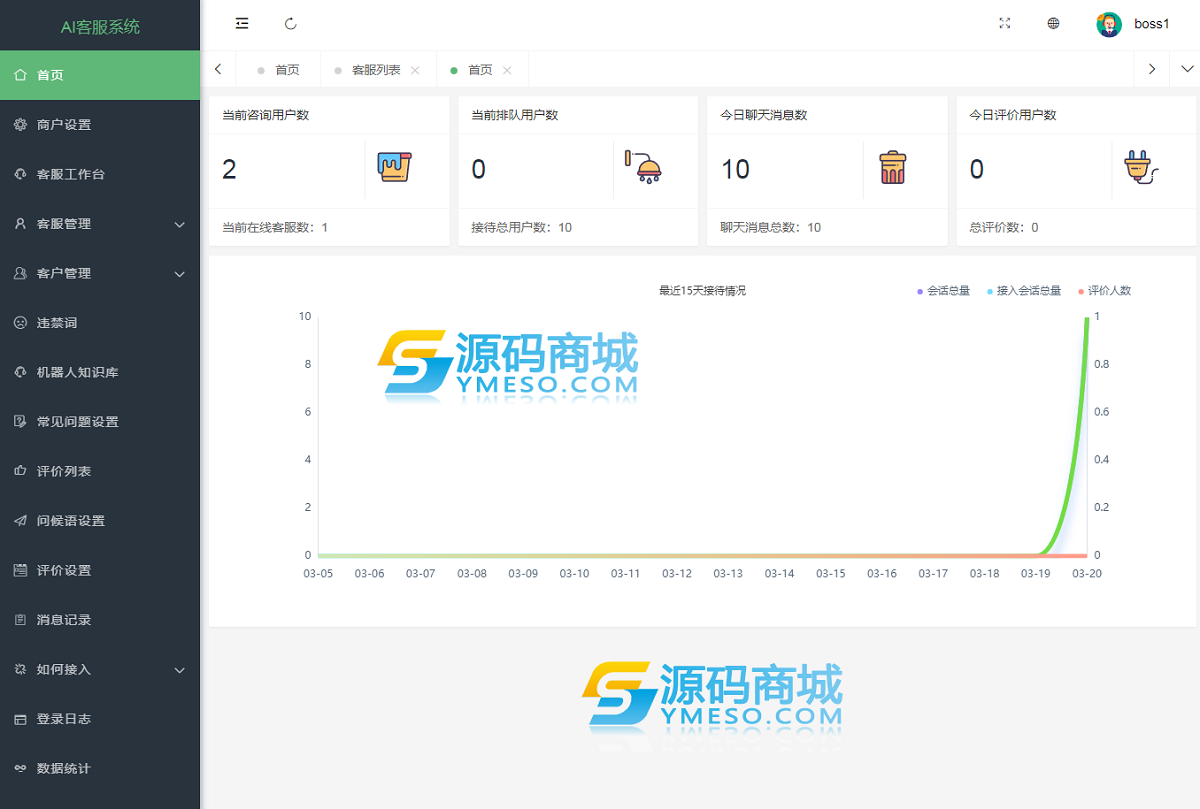The height and width of the screenshot is (809, 1200).
Task: Click the document icon beside 消息记录
Action: [x=20, y=620]
